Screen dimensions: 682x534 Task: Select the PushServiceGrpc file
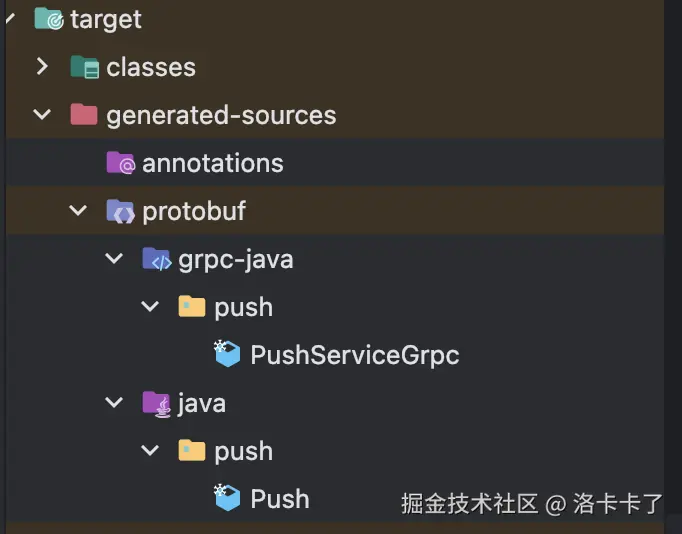[354, 355]
